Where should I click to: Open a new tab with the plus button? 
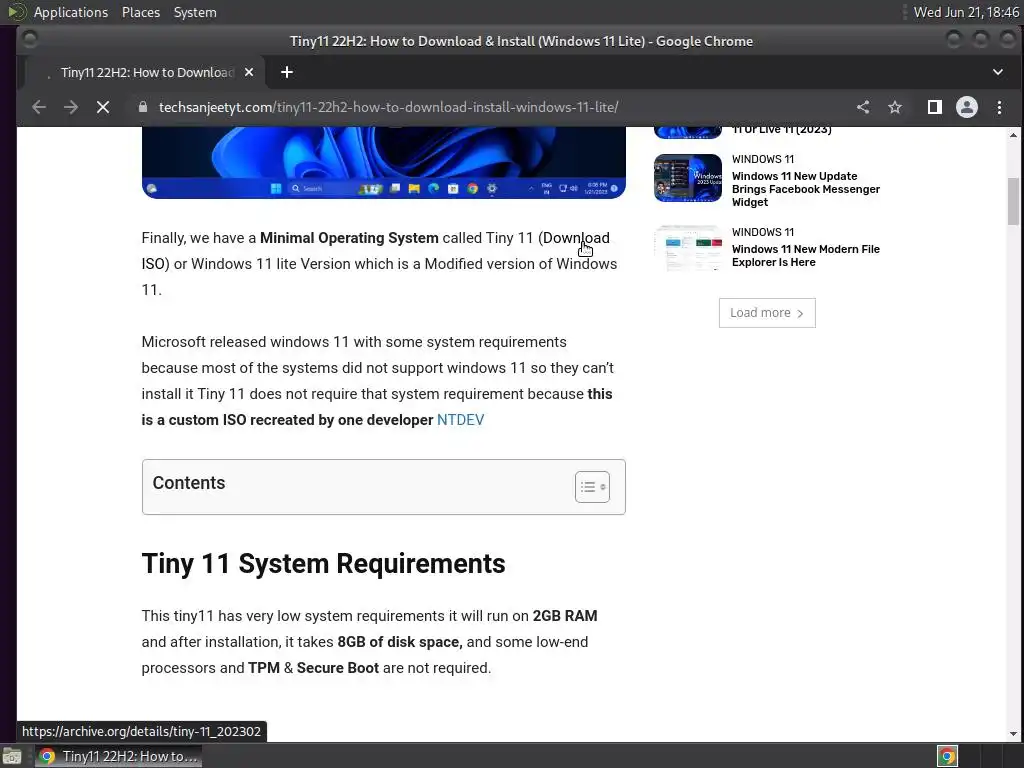(287, 72)
